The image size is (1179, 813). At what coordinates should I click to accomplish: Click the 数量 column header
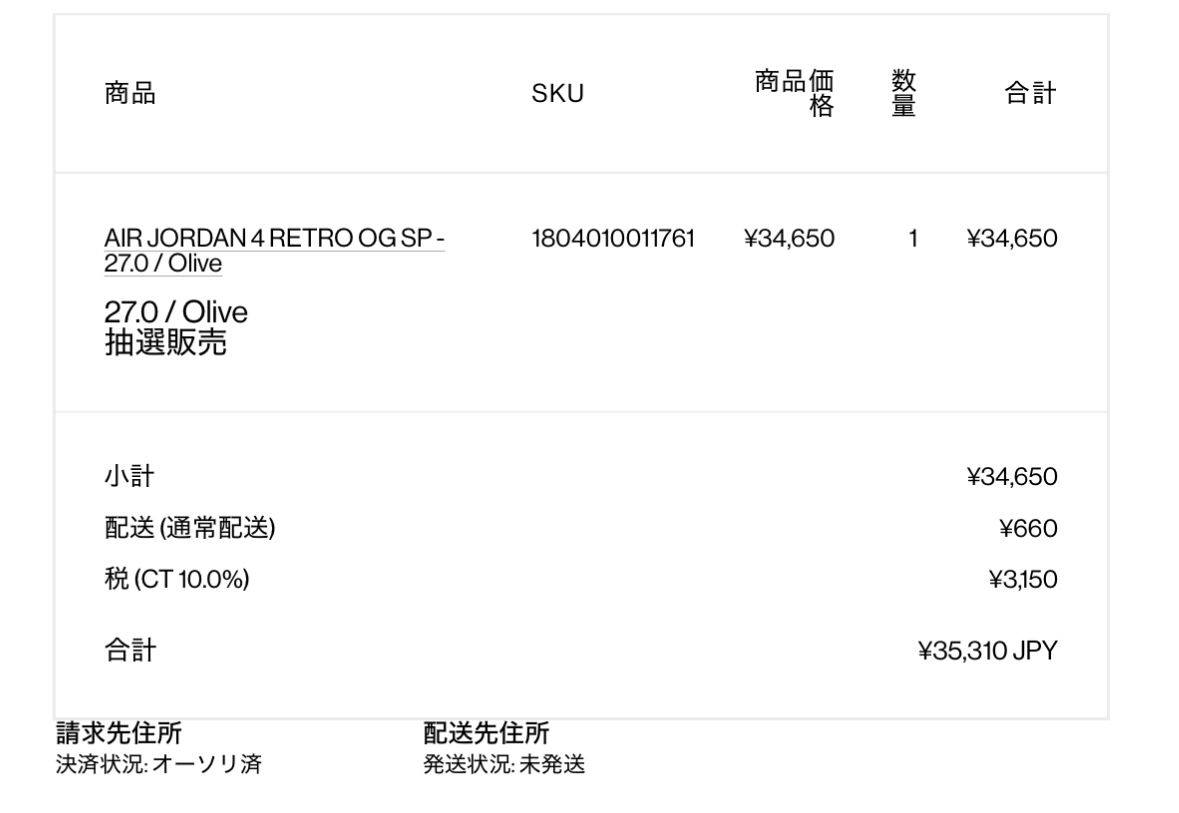pos(903,94)
